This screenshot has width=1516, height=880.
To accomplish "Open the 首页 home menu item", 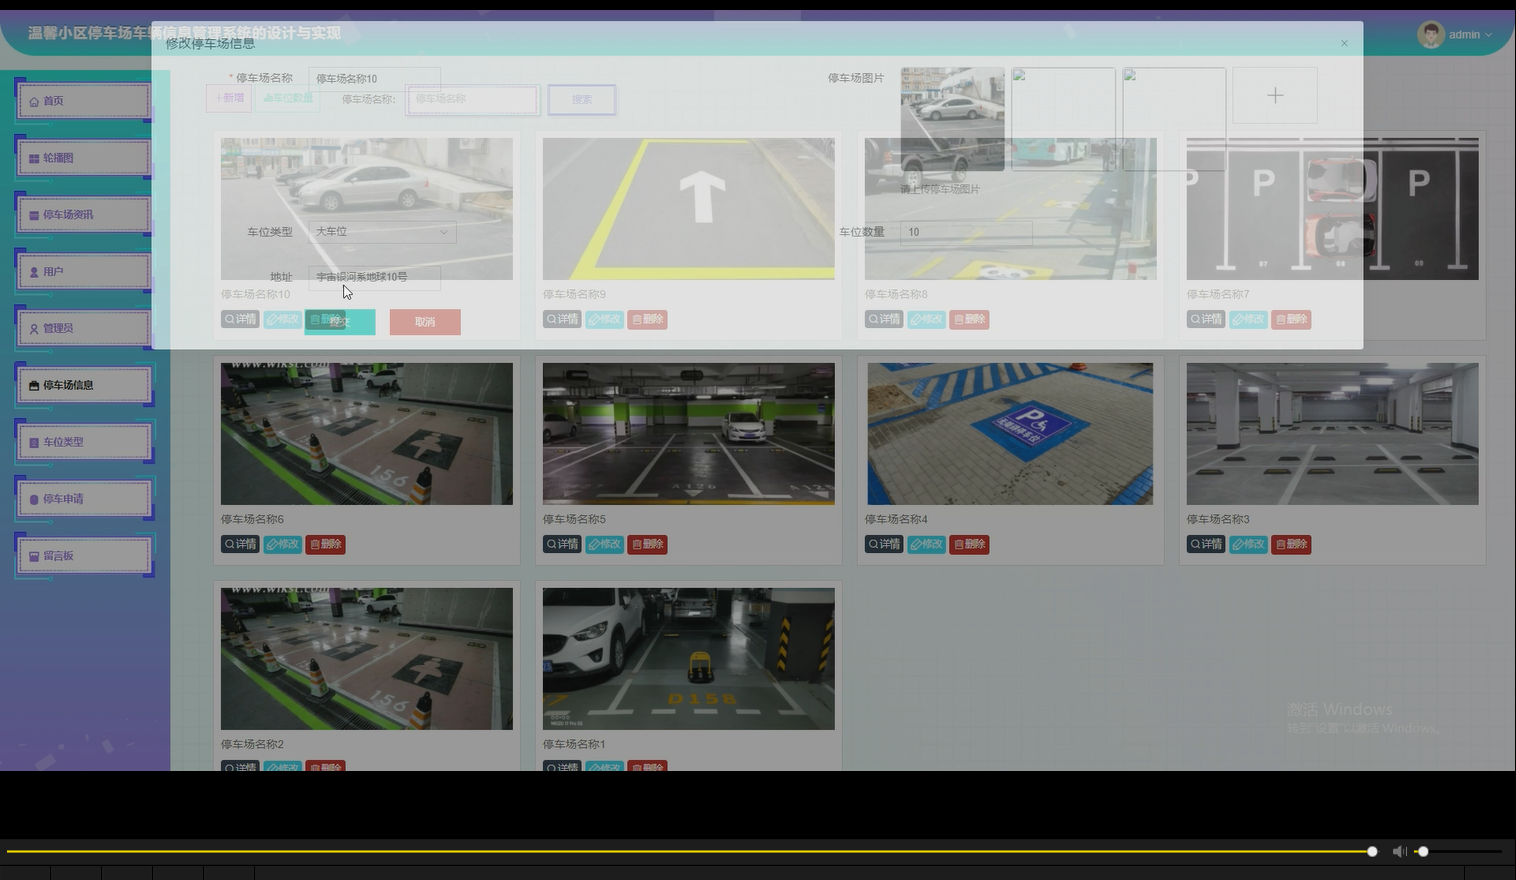I will pos(83,101).
